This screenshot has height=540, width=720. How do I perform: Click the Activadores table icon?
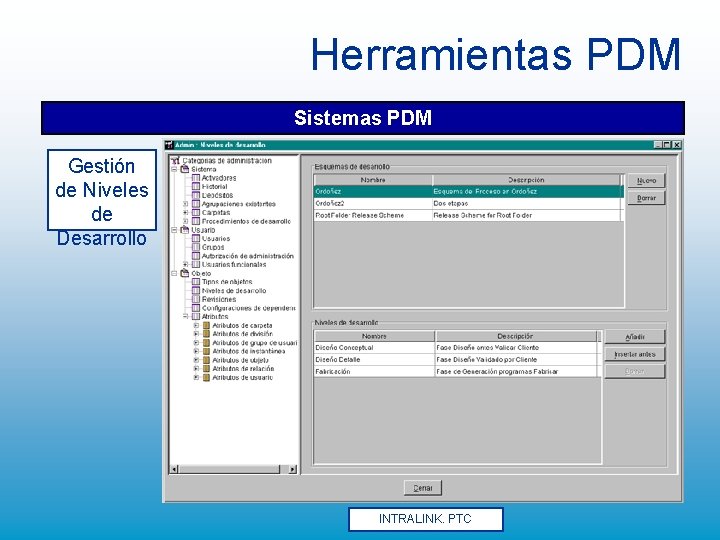tap(196, 178)
